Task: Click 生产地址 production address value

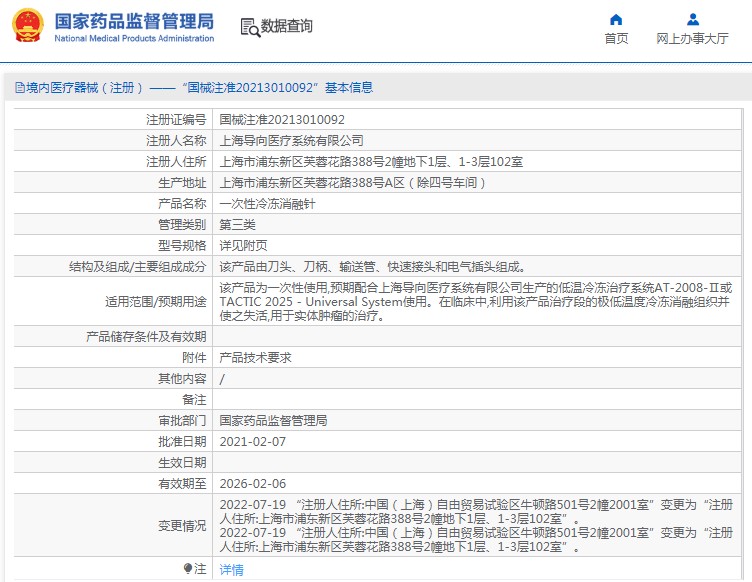Action: coord(352,183)
